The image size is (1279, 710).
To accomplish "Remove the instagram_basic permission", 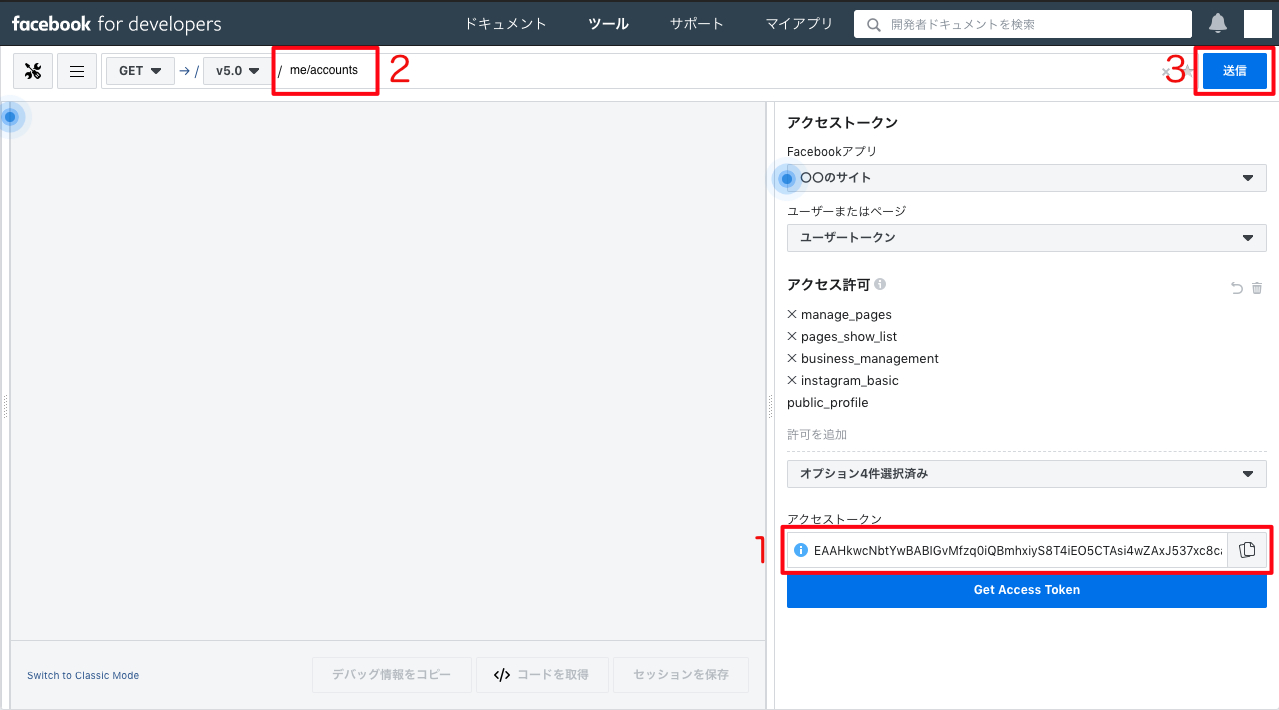I will click(791, 380).
